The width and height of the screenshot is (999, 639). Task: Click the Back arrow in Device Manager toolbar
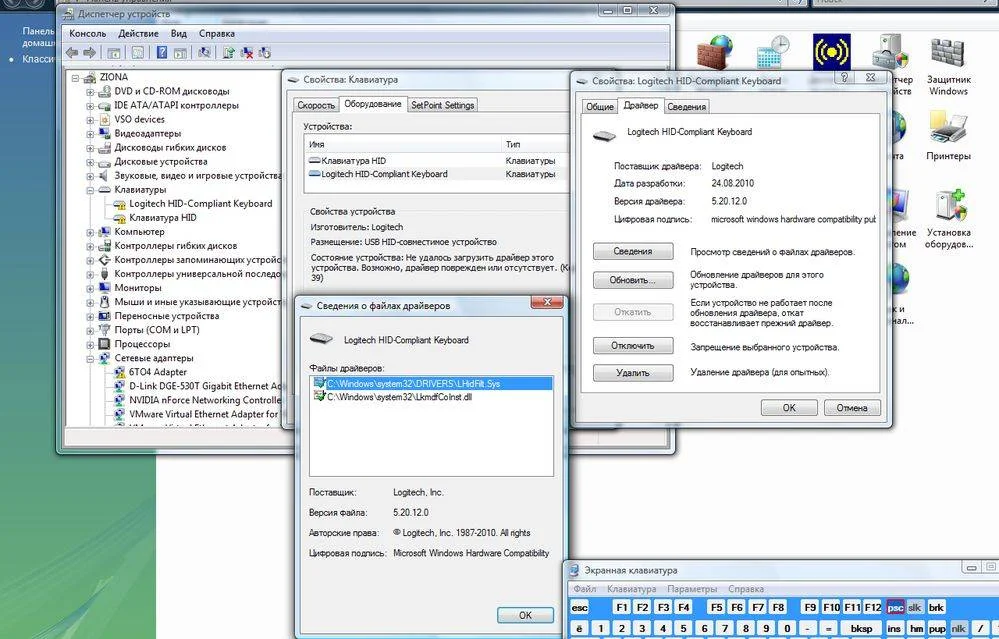tap(72, 53)
